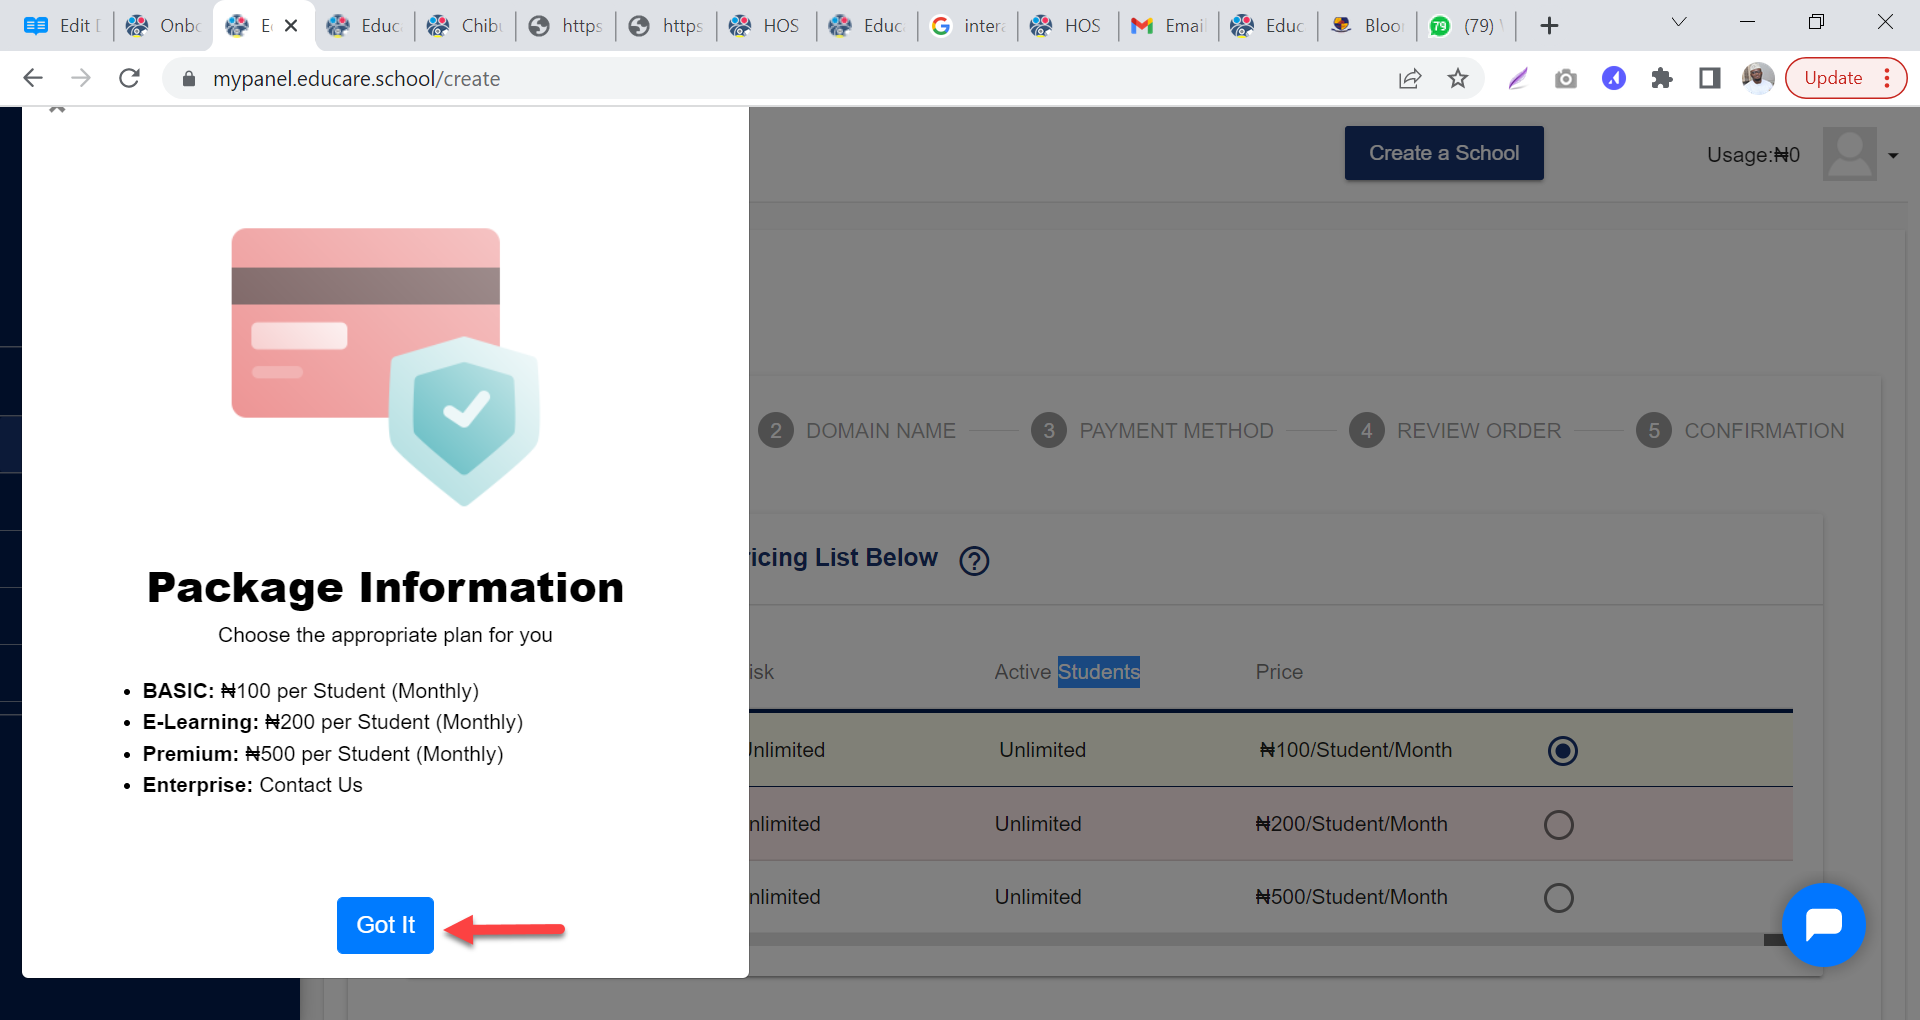Viewport: 1920px width, 1020px height.
Task: Open the tab search chevron
Action: point(1679,22)
